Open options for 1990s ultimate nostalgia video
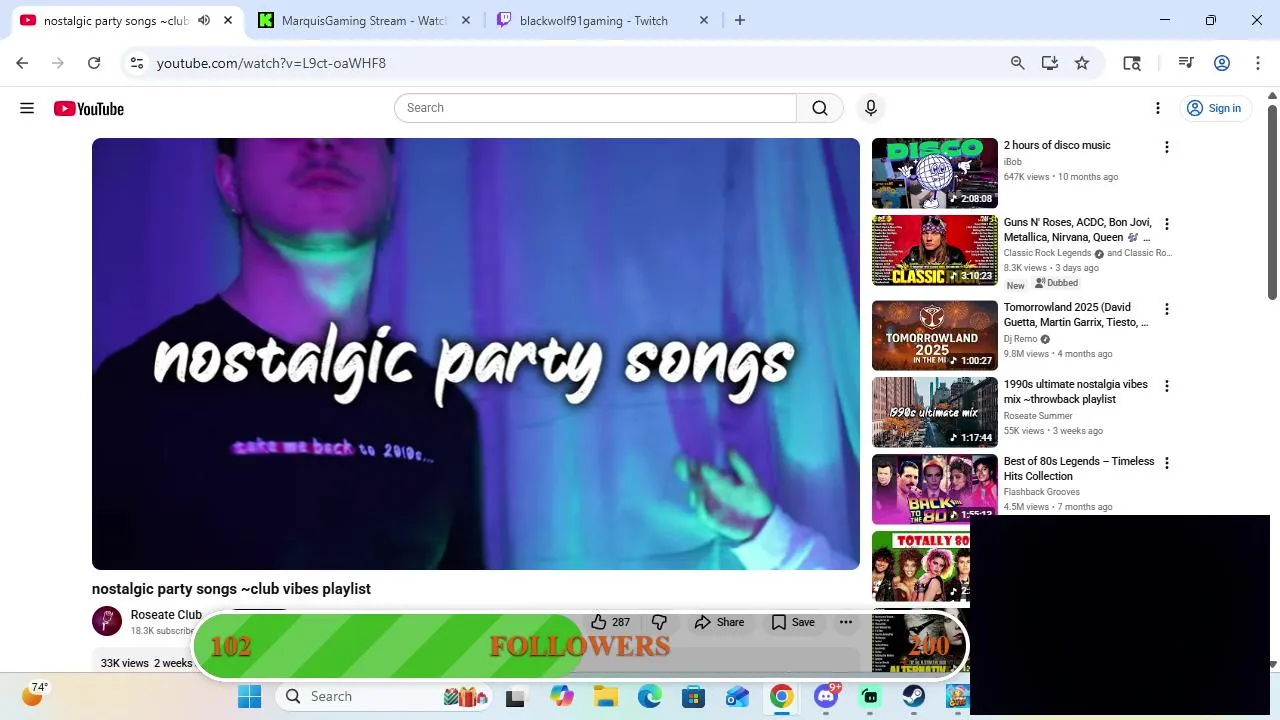1280x720 pixels. click(1166, 386)
